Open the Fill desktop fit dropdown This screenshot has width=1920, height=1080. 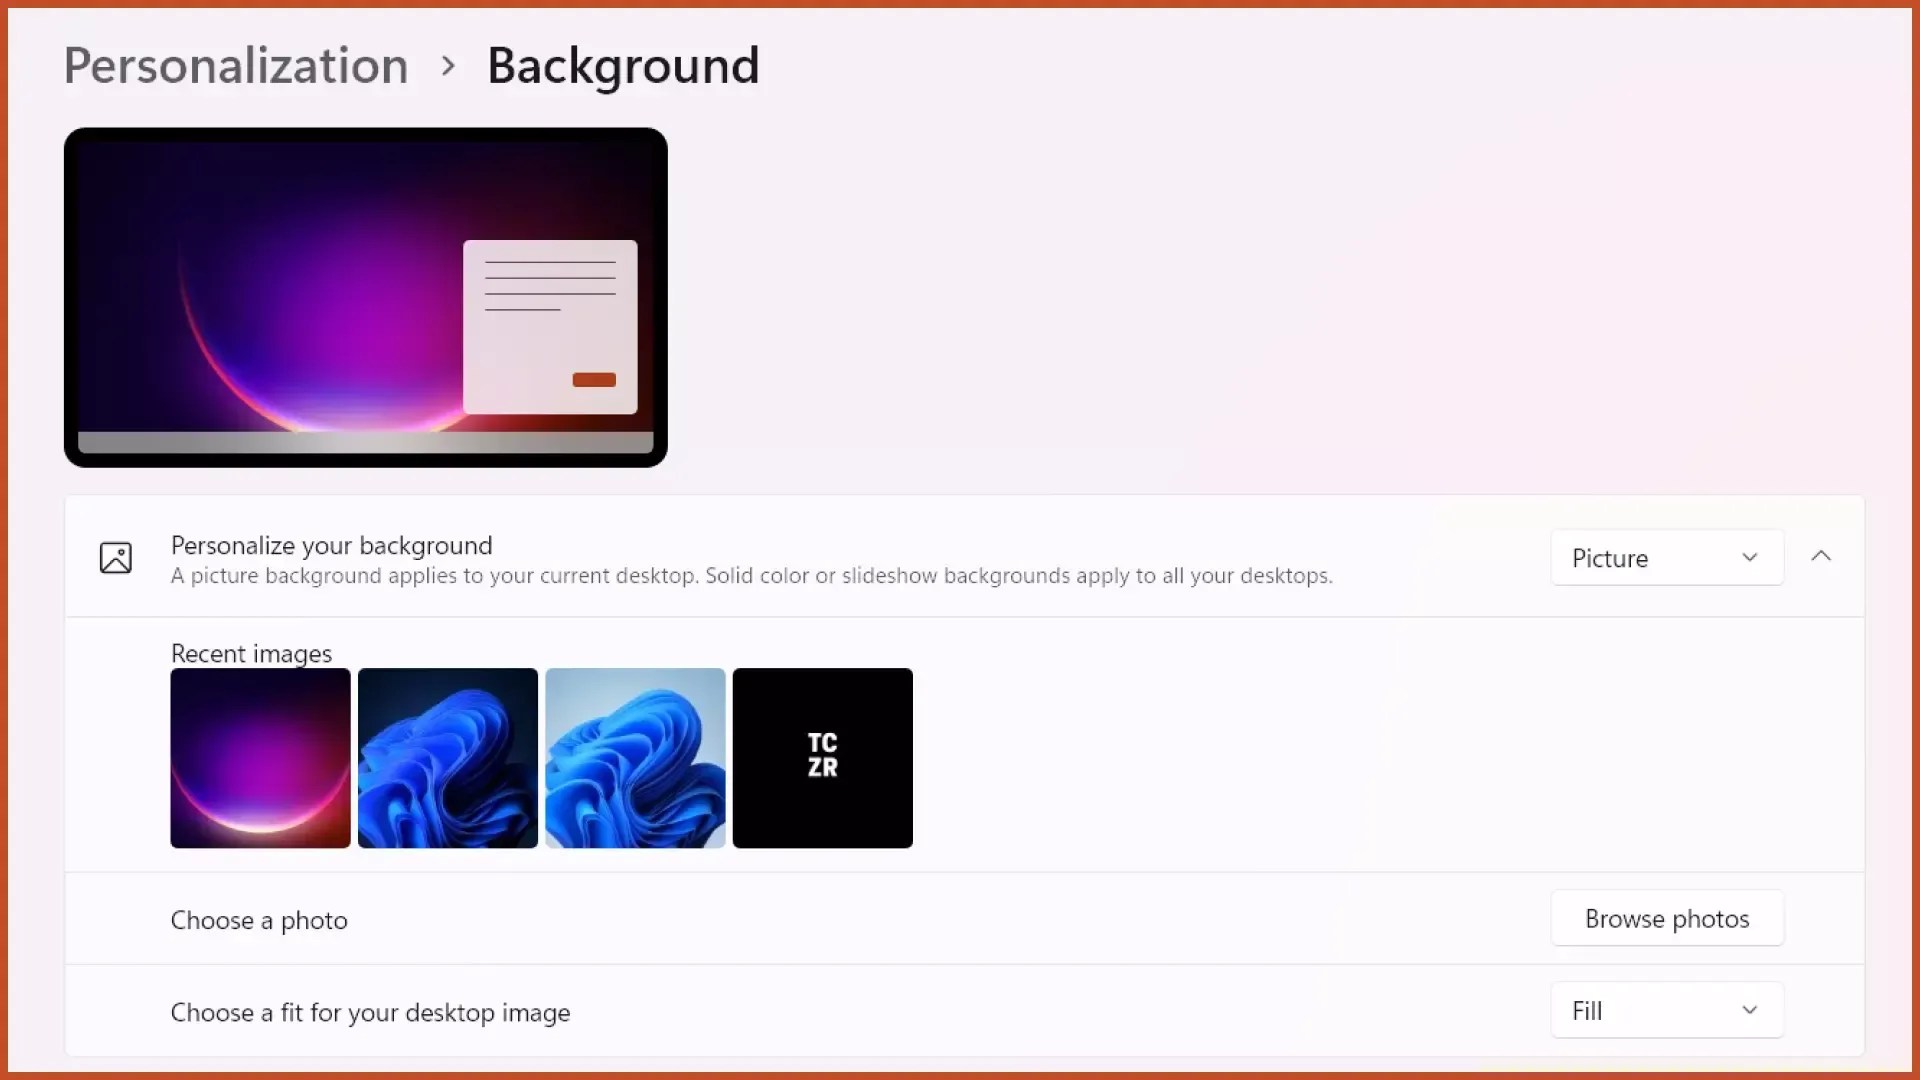pos(1666,1011)
